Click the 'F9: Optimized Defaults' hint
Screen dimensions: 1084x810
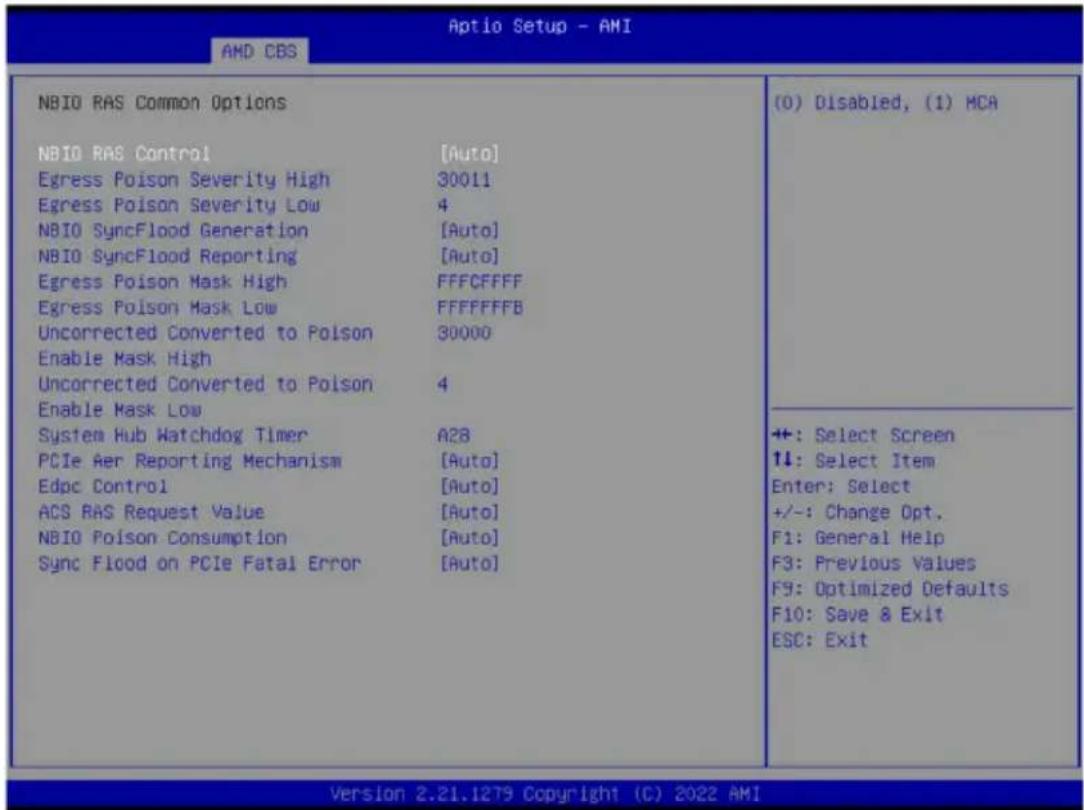tap(890, 589)
